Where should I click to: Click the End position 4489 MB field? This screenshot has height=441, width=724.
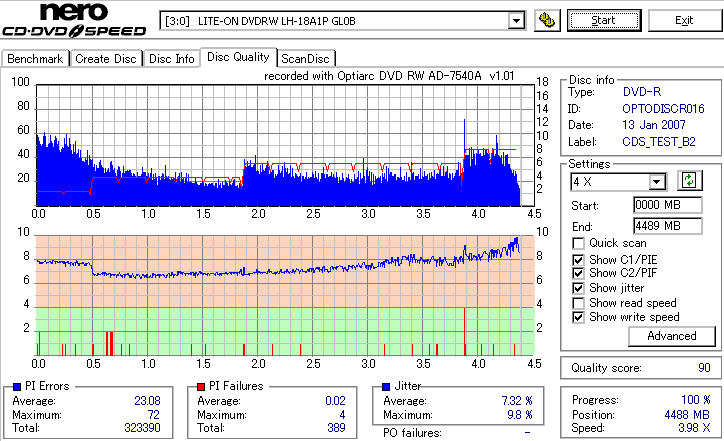point(668,226)
